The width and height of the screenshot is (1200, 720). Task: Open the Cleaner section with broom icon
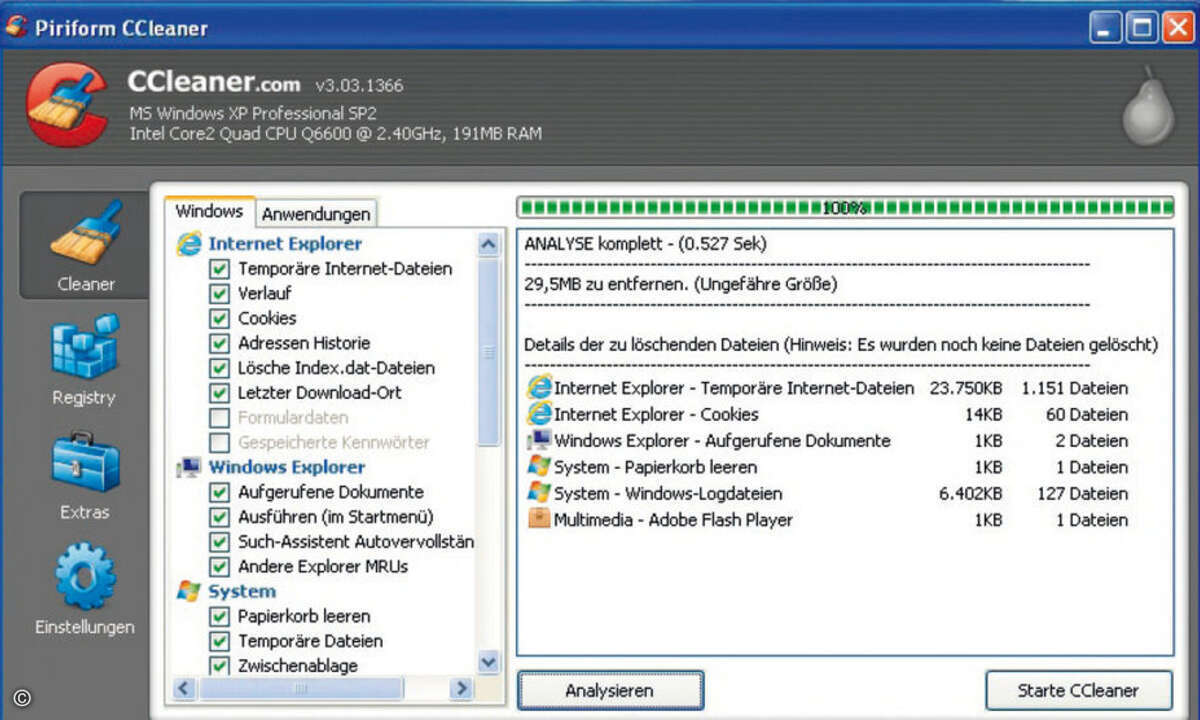coord(85,246)
